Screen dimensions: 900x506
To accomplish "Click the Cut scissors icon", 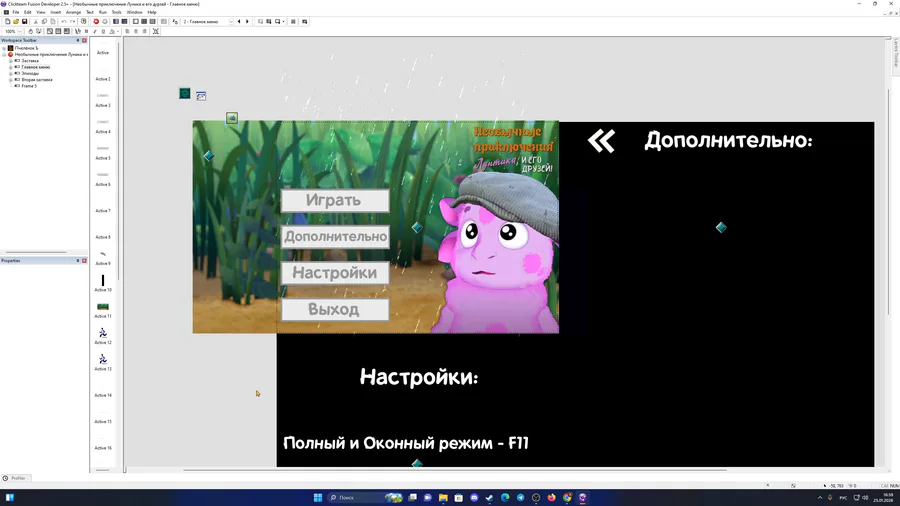I will point(36,21).
